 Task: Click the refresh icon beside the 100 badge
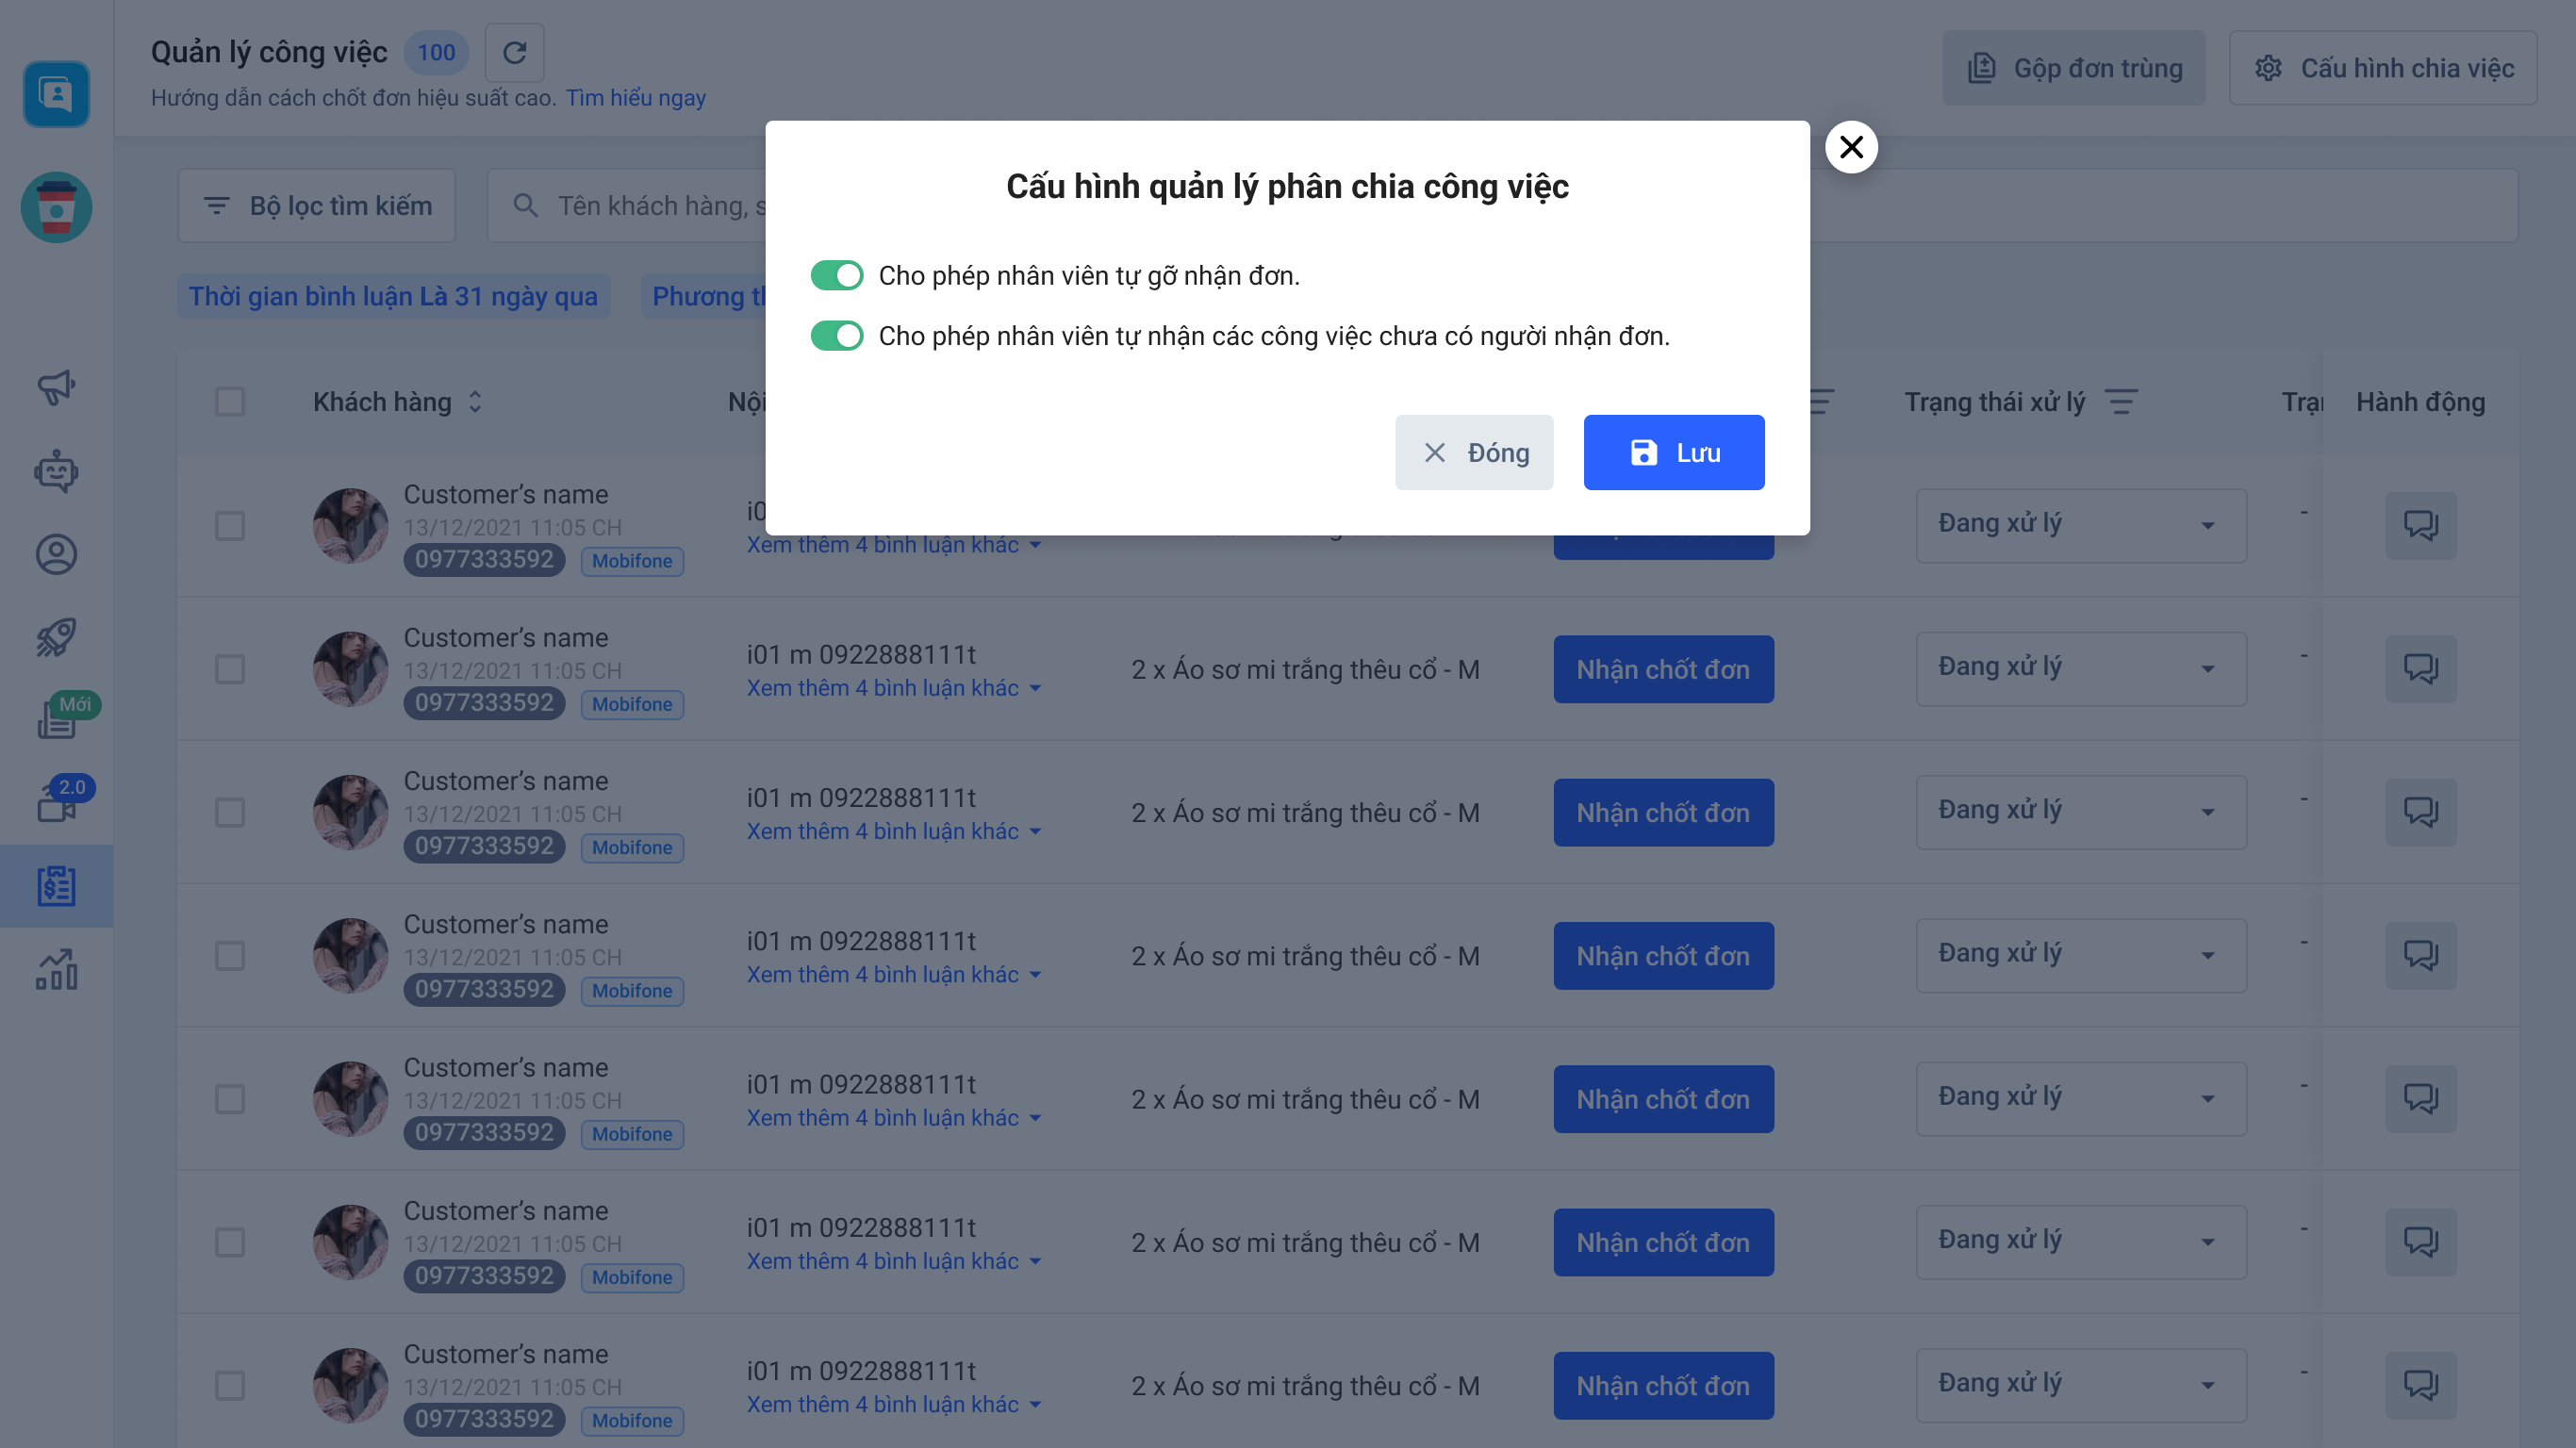click(x=514, y=53)
